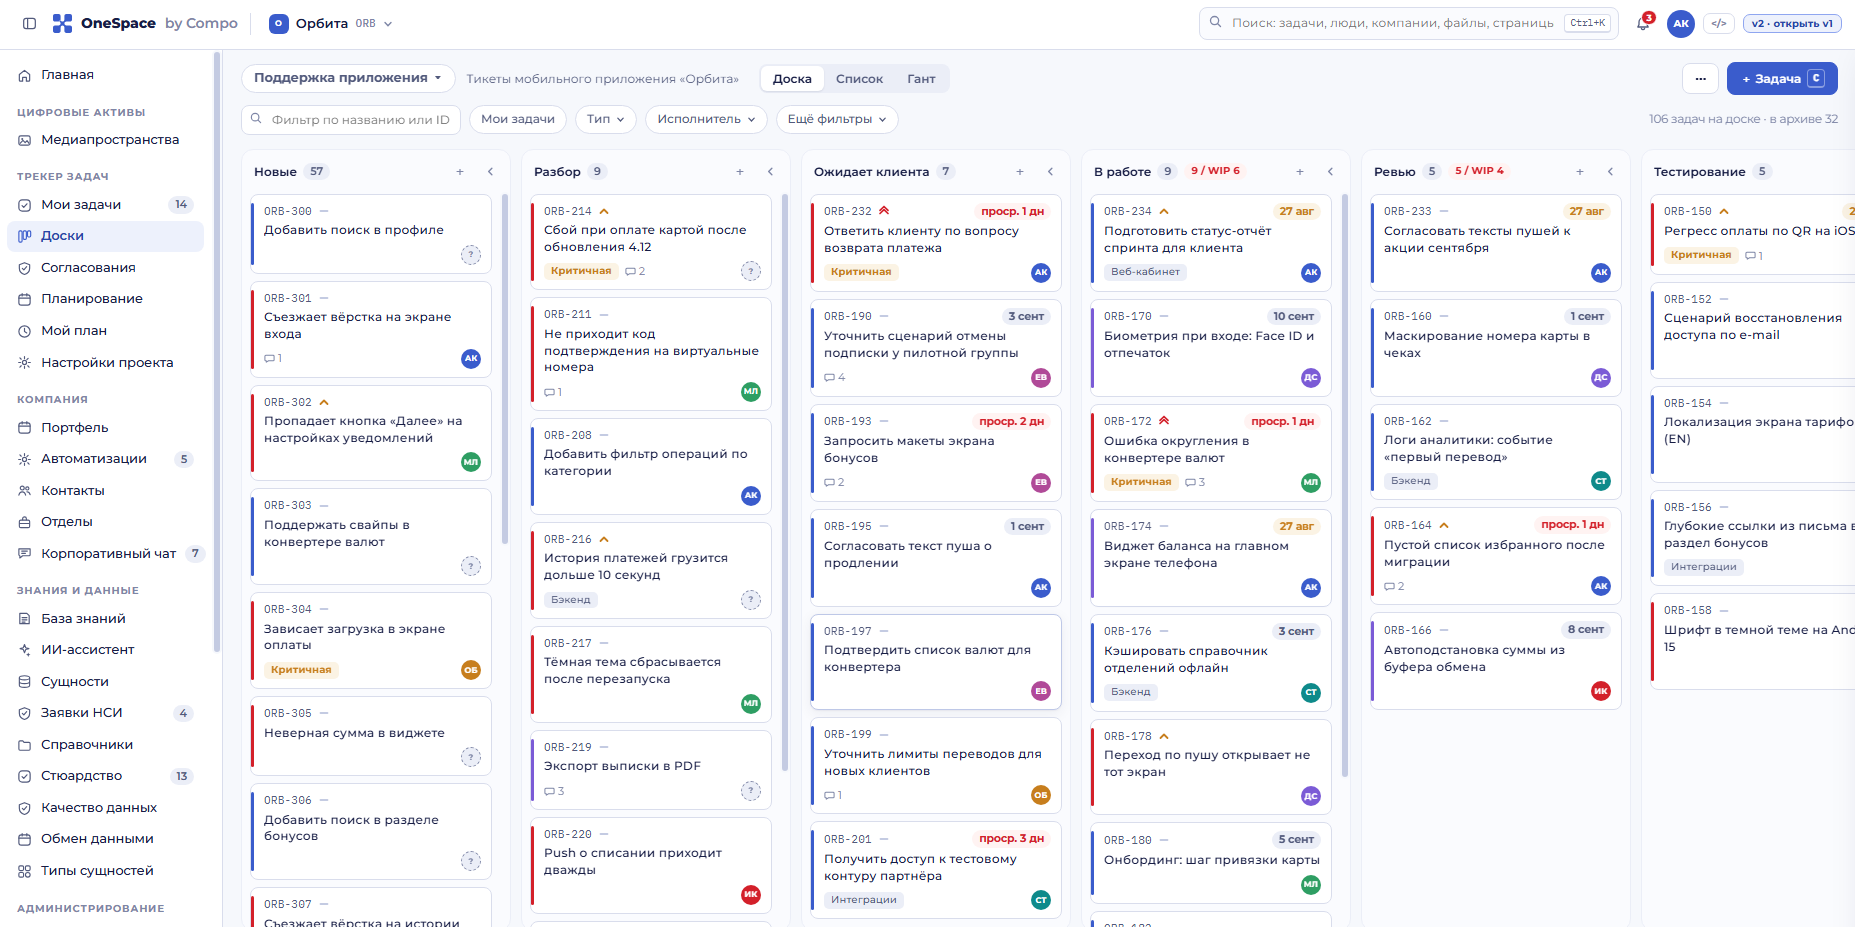Open База знаний in the sidebar

(x=106, y=619)
